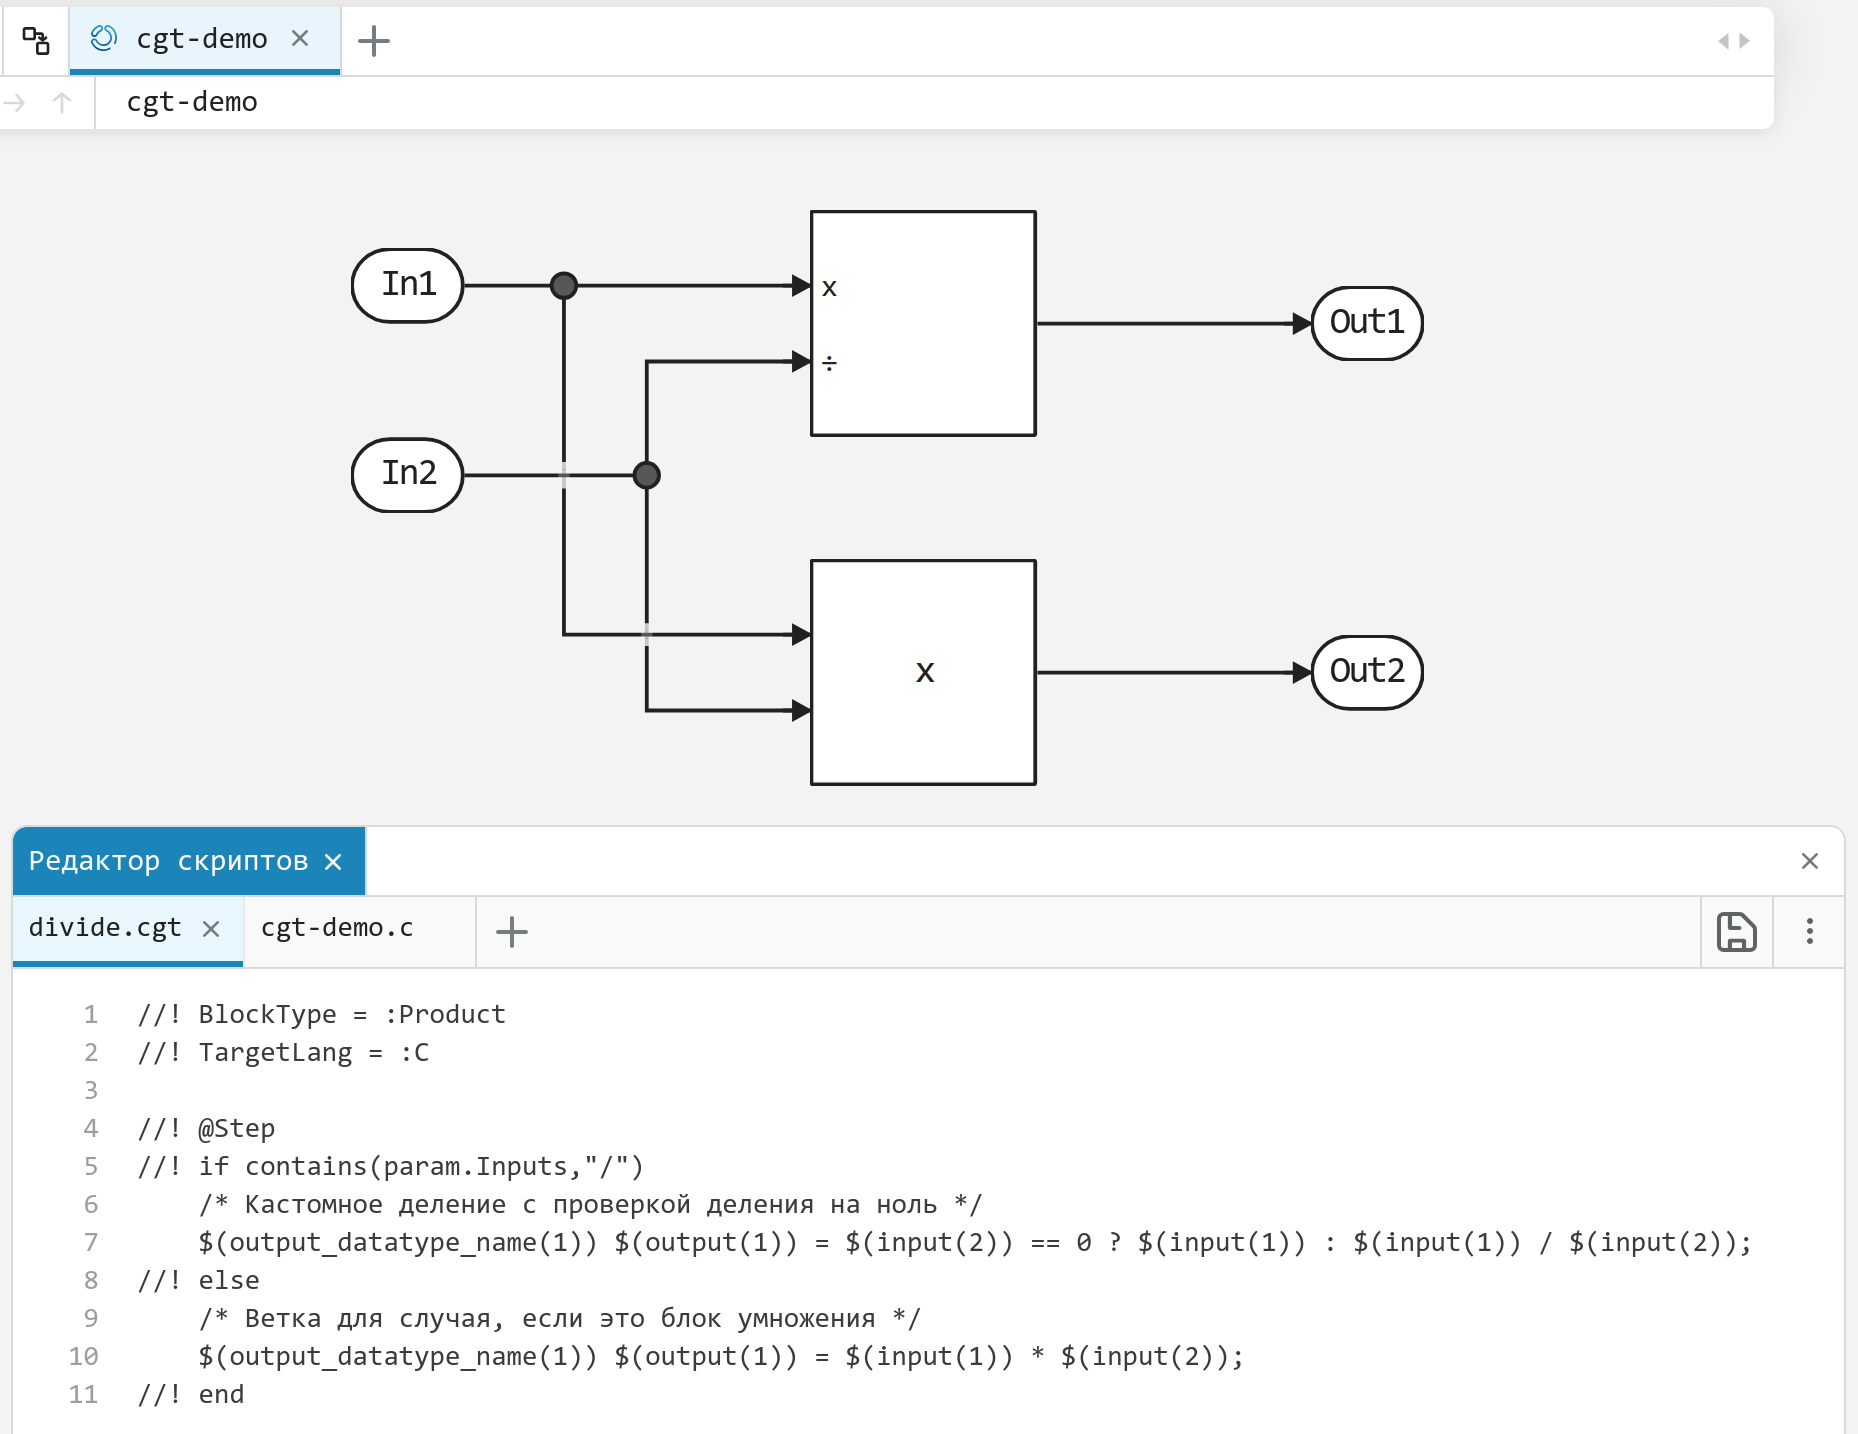Save the script with the floppy icon
Viewport: 1858px width, 1434px height.
(x=1737, y=932)
